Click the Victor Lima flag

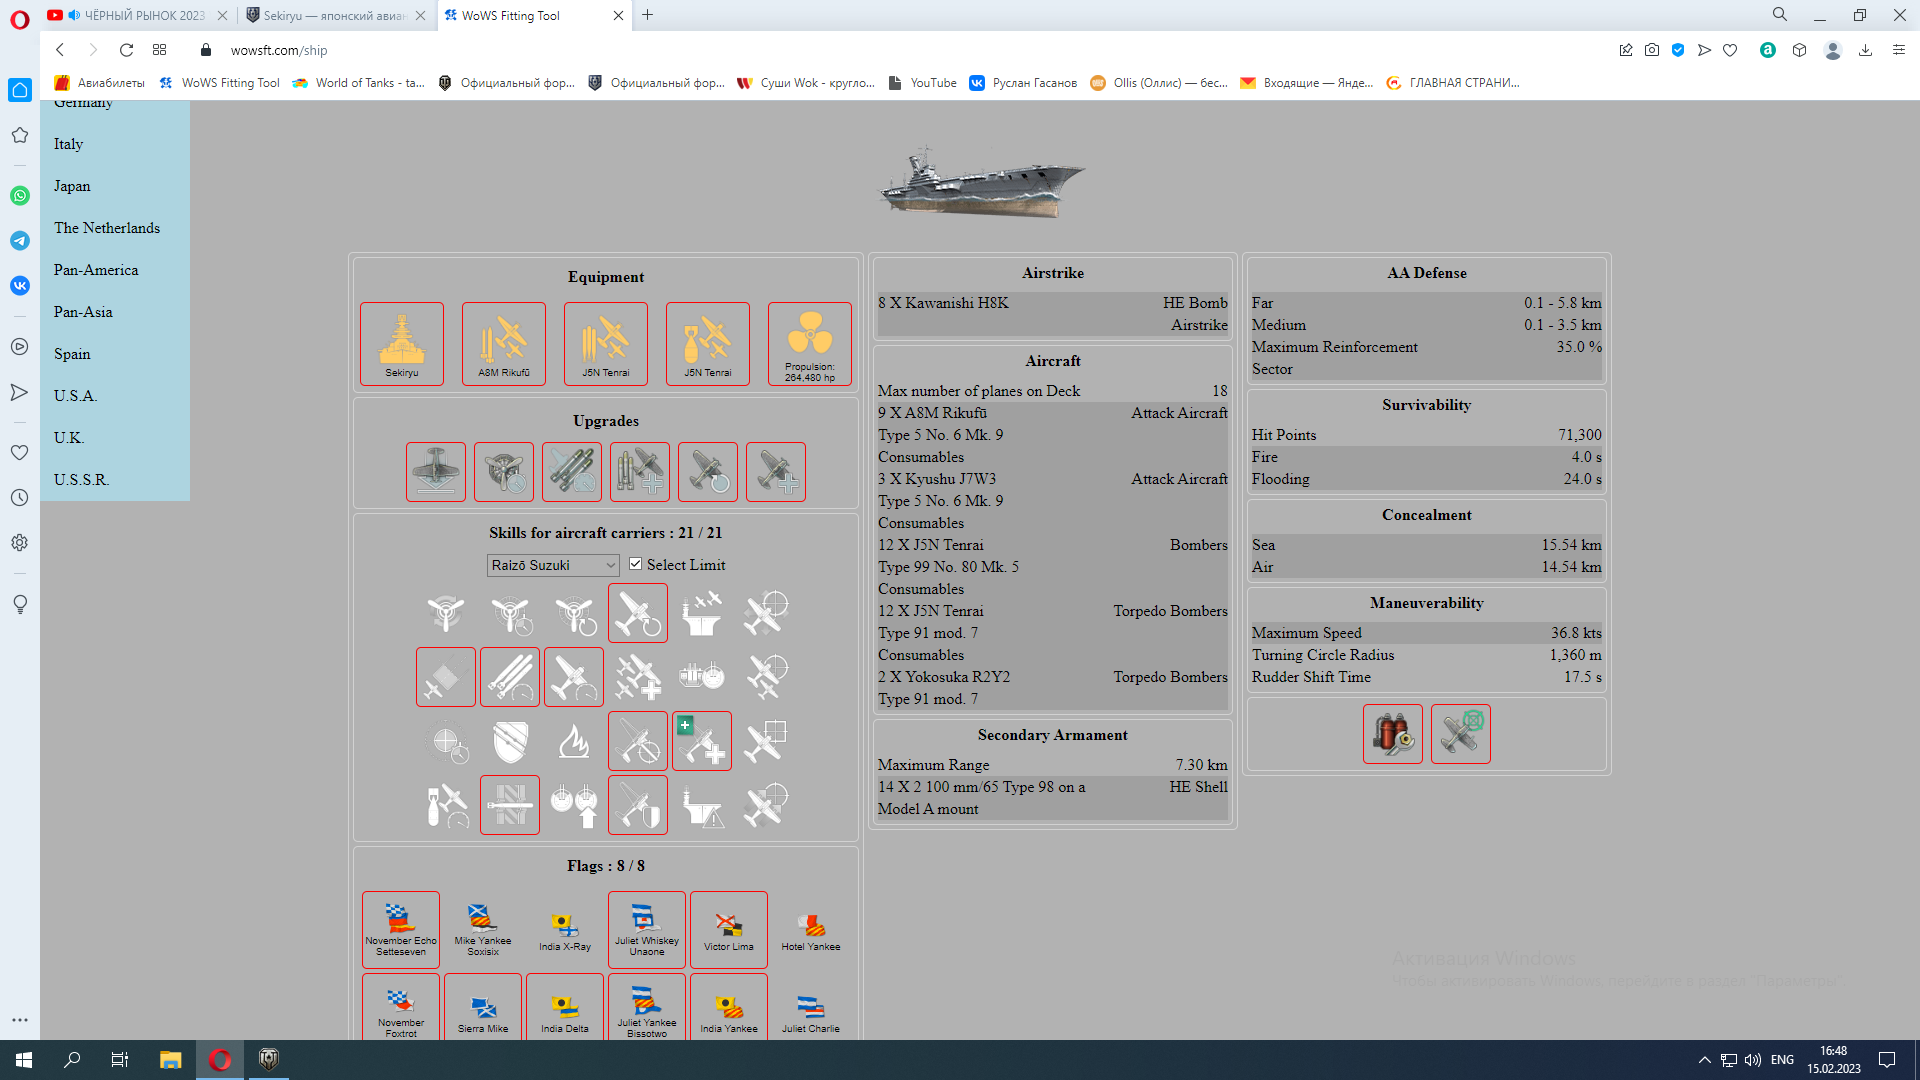[x=729, y=930]
